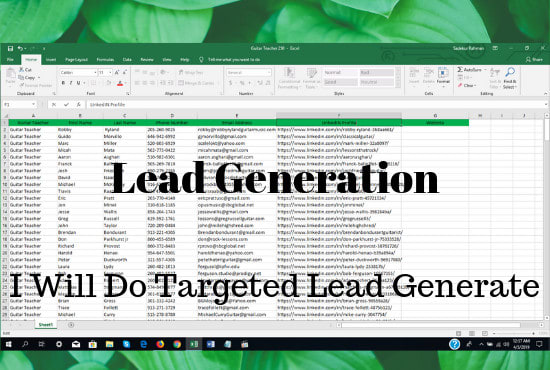The width and height of the screenshot is (550, 370).
Task: Open the Page Layout tab
Action: coord(76,60)
